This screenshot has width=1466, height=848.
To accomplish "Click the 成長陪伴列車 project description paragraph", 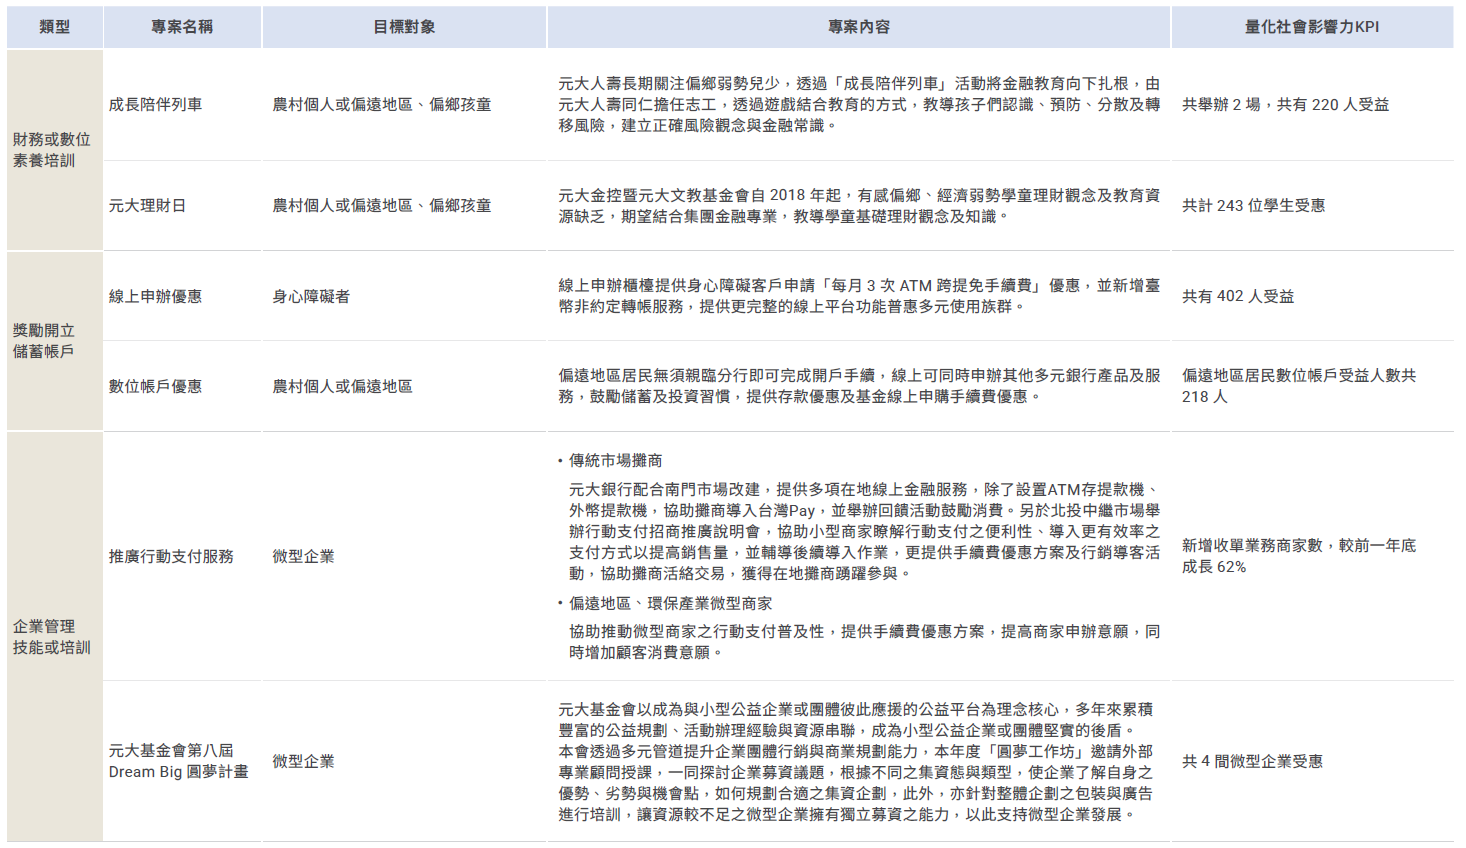I will coord(859,104).
